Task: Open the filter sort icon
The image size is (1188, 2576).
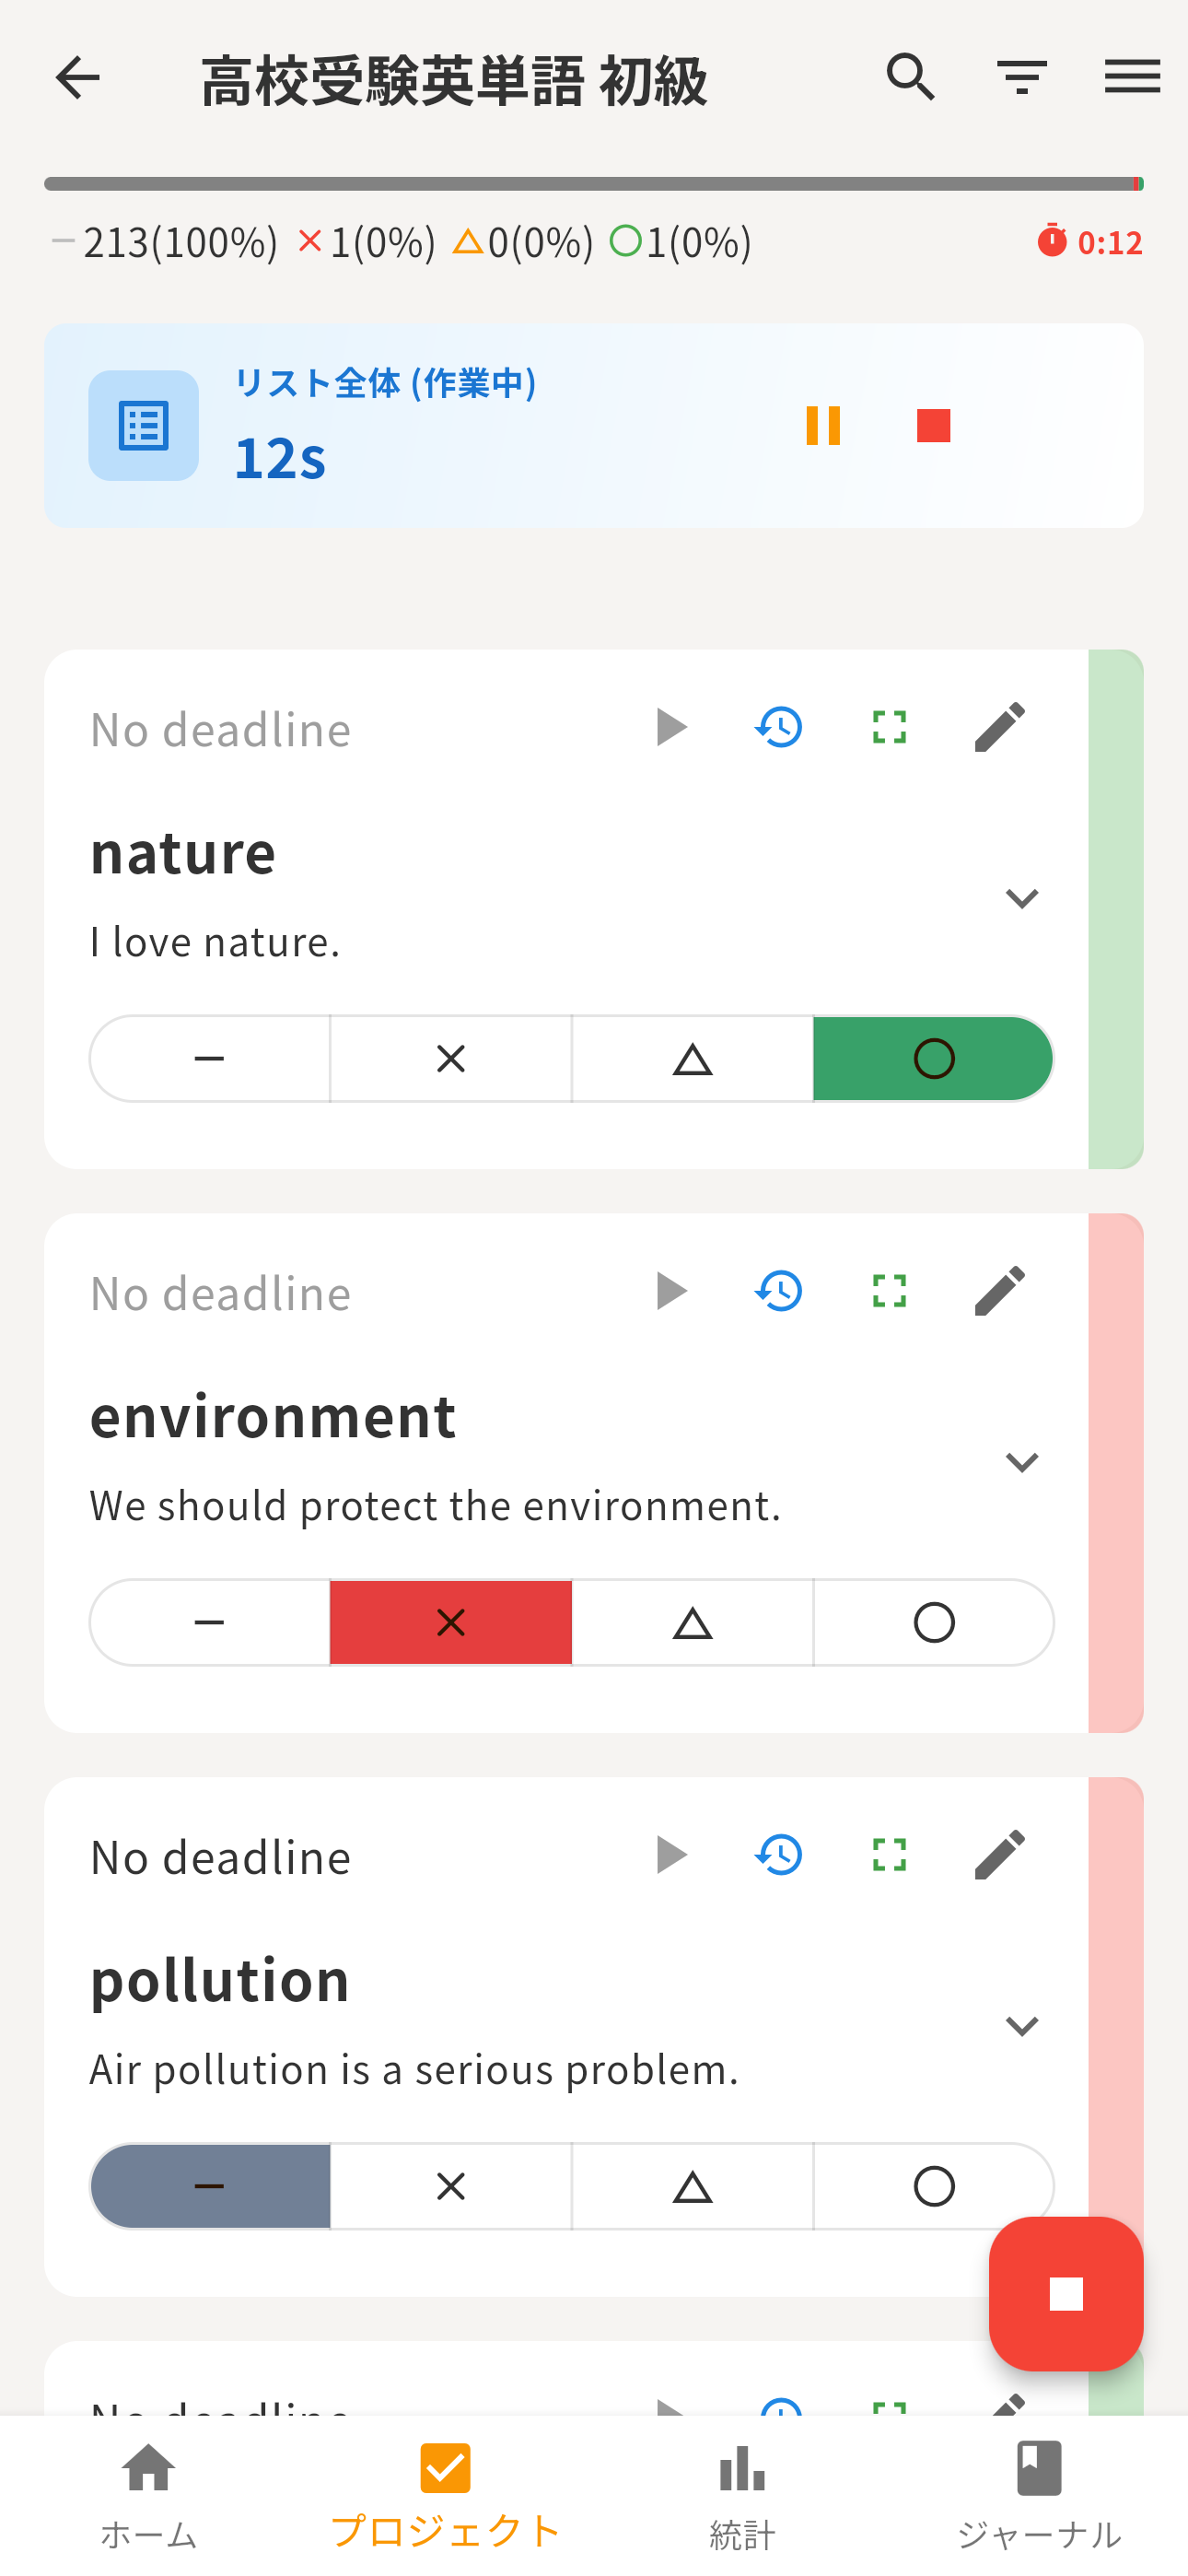Action: (x=1021, y=77)
